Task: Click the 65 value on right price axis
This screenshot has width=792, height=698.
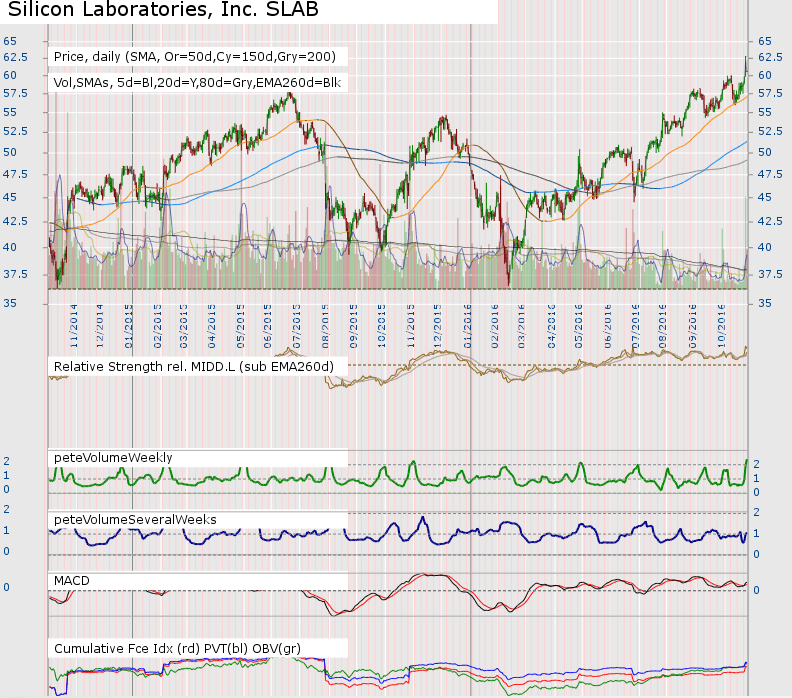Action: pos(765,41)
